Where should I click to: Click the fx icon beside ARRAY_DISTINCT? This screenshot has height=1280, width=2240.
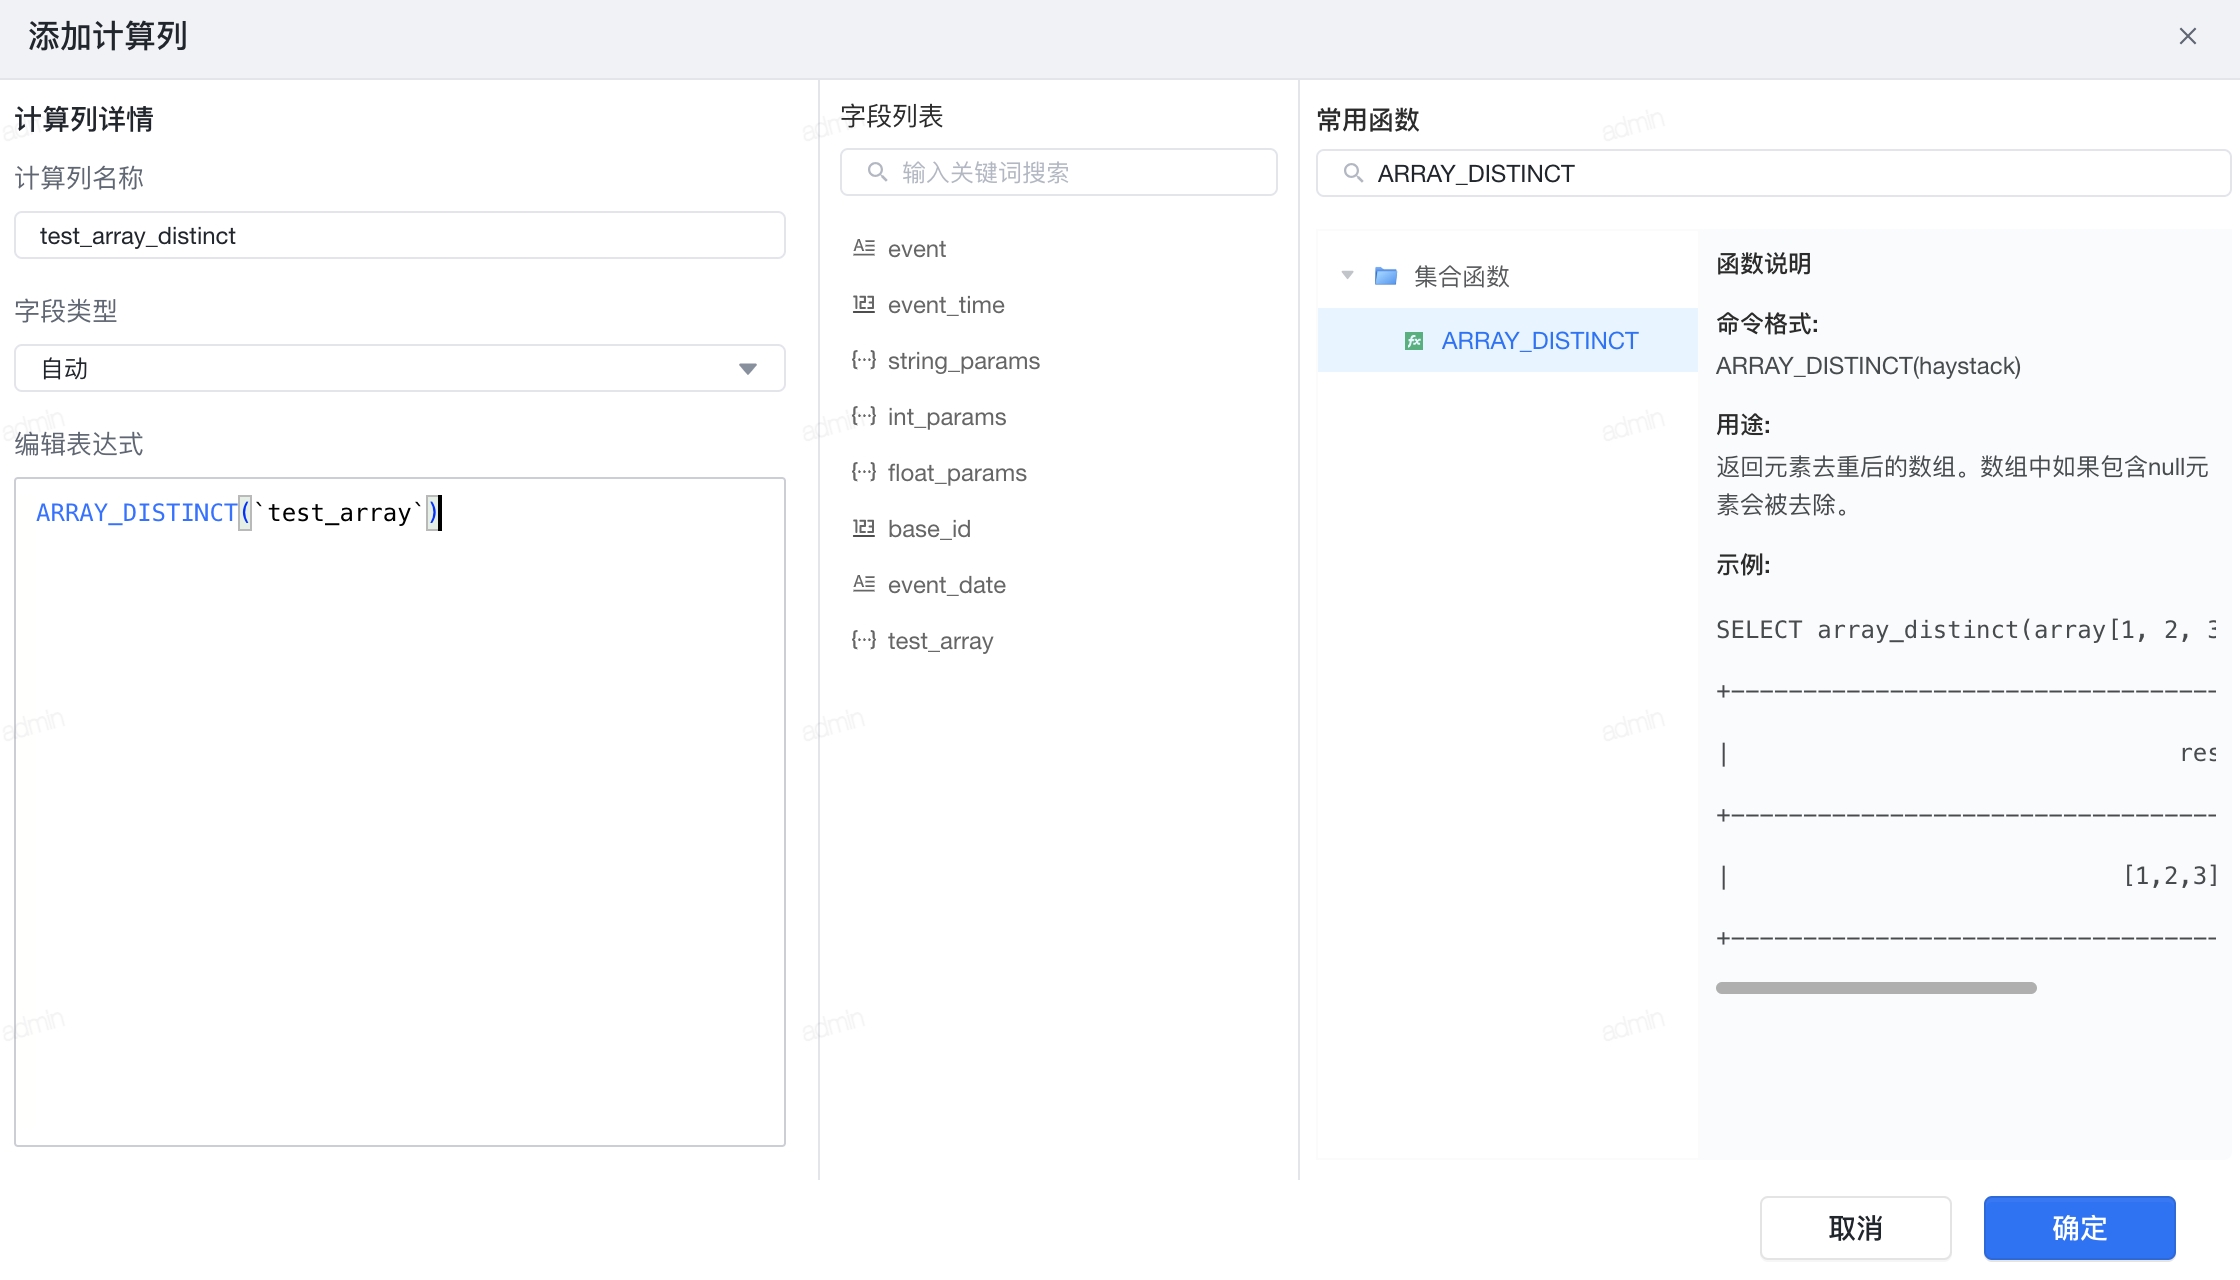[x=1414, y=341]
